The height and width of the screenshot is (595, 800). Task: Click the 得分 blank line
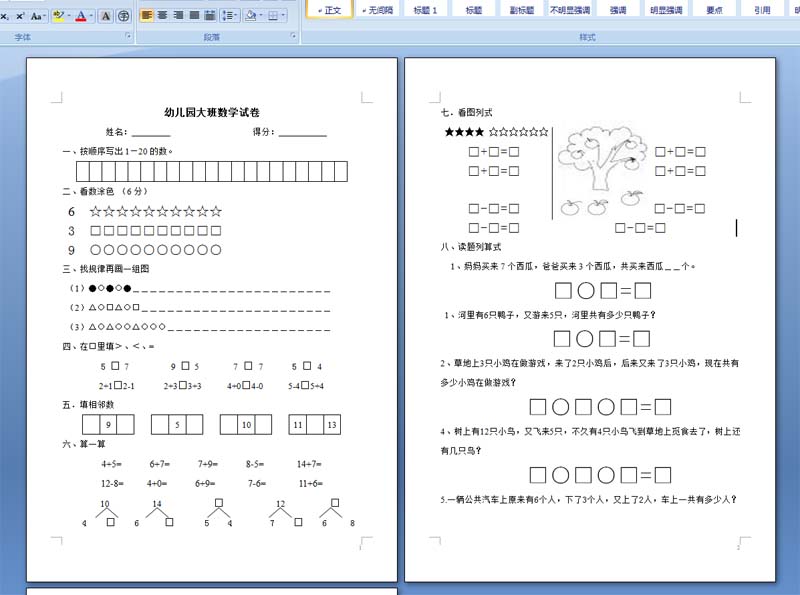click(303, 133)
